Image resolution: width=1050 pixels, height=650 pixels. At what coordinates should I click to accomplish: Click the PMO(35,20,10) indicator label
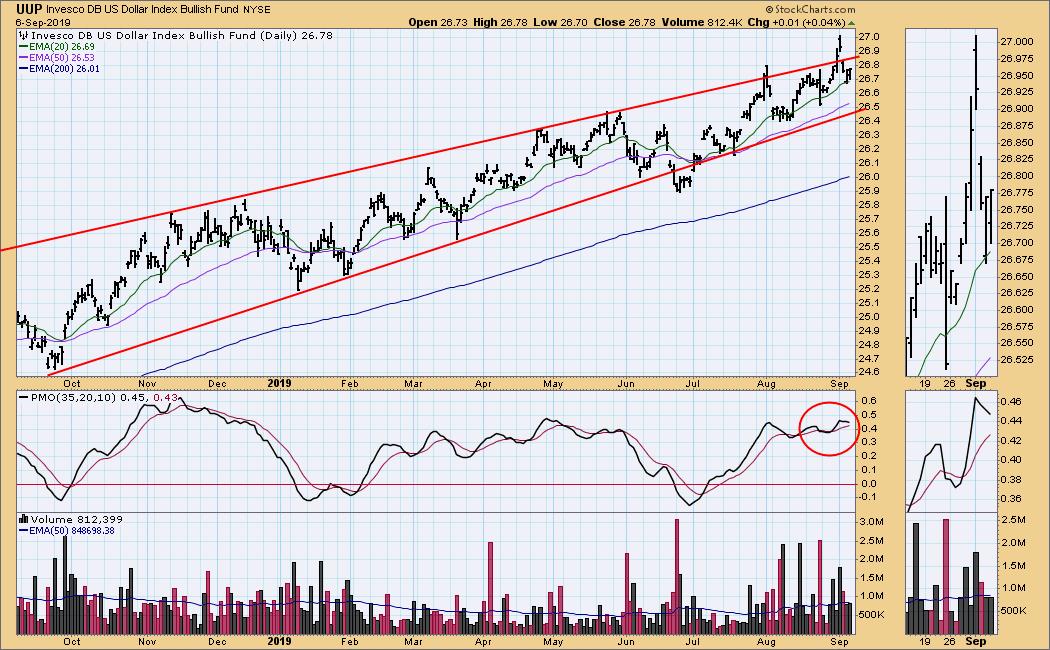pos(74,398)
